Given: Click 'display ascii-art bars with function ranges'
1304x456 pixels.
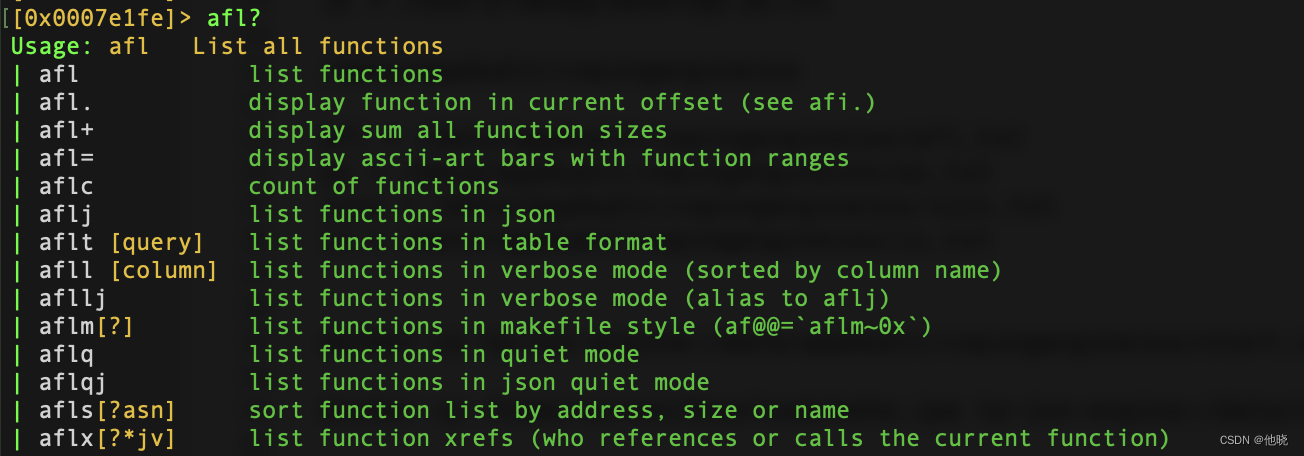Looking at the screenshot, I should click(x=548, y=158).
